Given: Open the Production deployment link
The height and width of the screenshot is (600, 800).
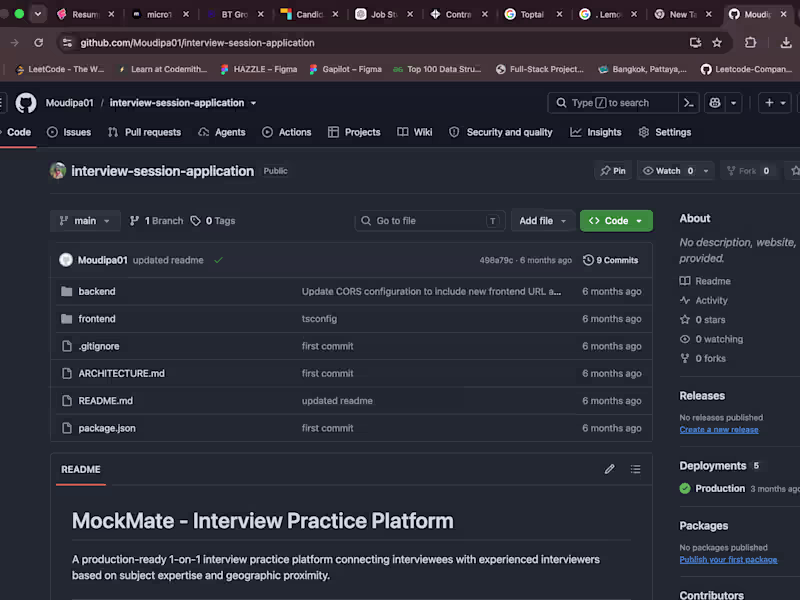Looking at the screenshot, I should 720,489.
